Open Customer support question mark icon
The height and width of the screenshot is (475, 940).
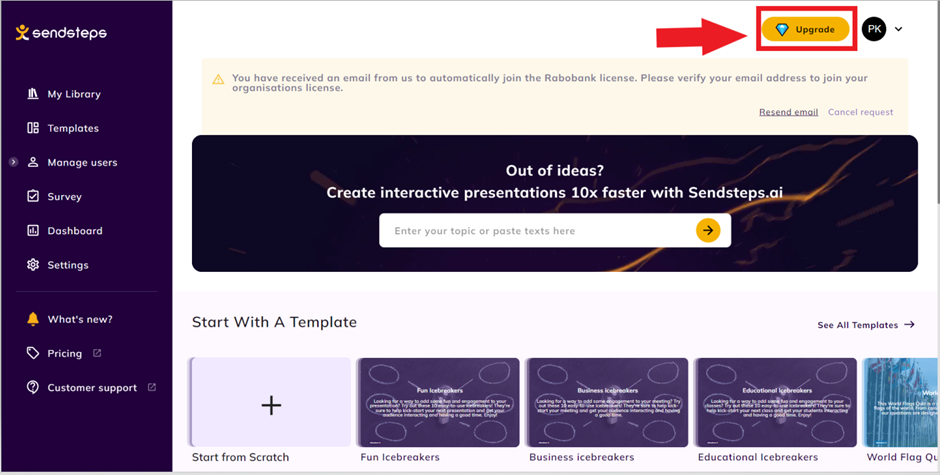point(33,387)
